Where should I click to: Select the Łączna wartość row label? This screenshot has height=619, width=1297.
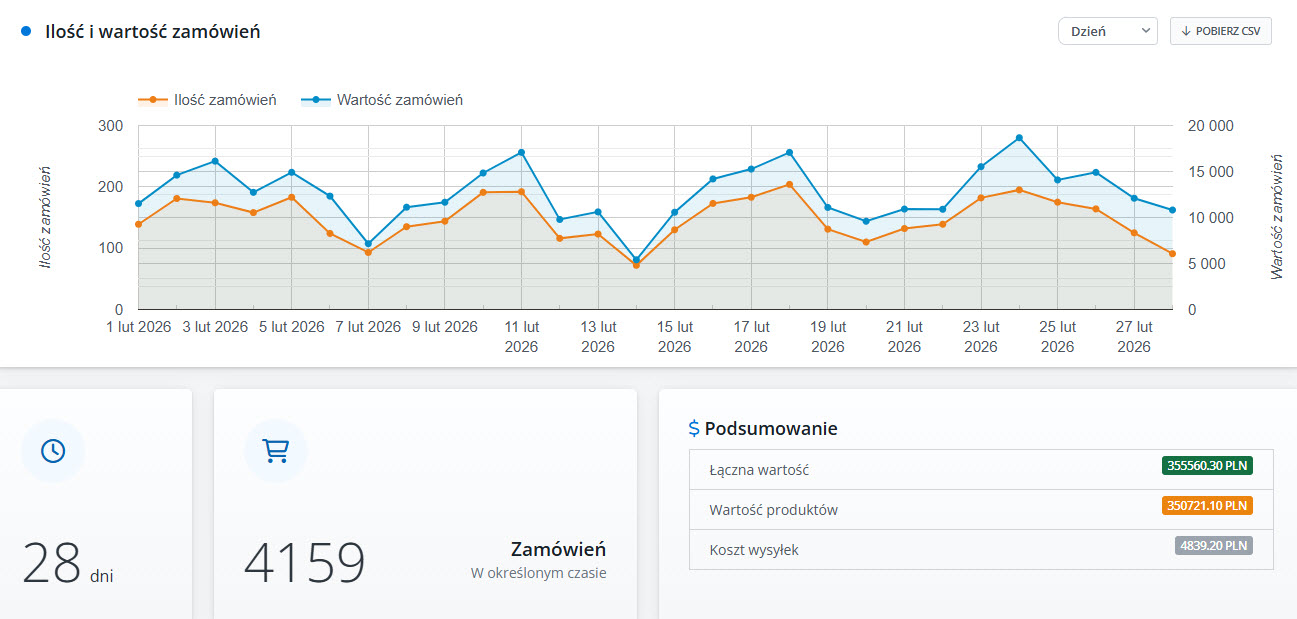759,469
